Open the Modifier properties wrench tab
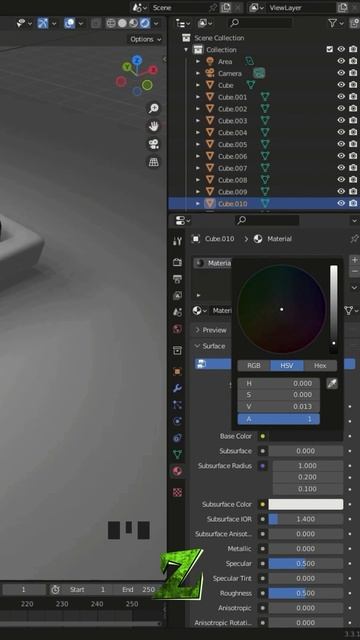The image size is (360, 640). (177, 388)
